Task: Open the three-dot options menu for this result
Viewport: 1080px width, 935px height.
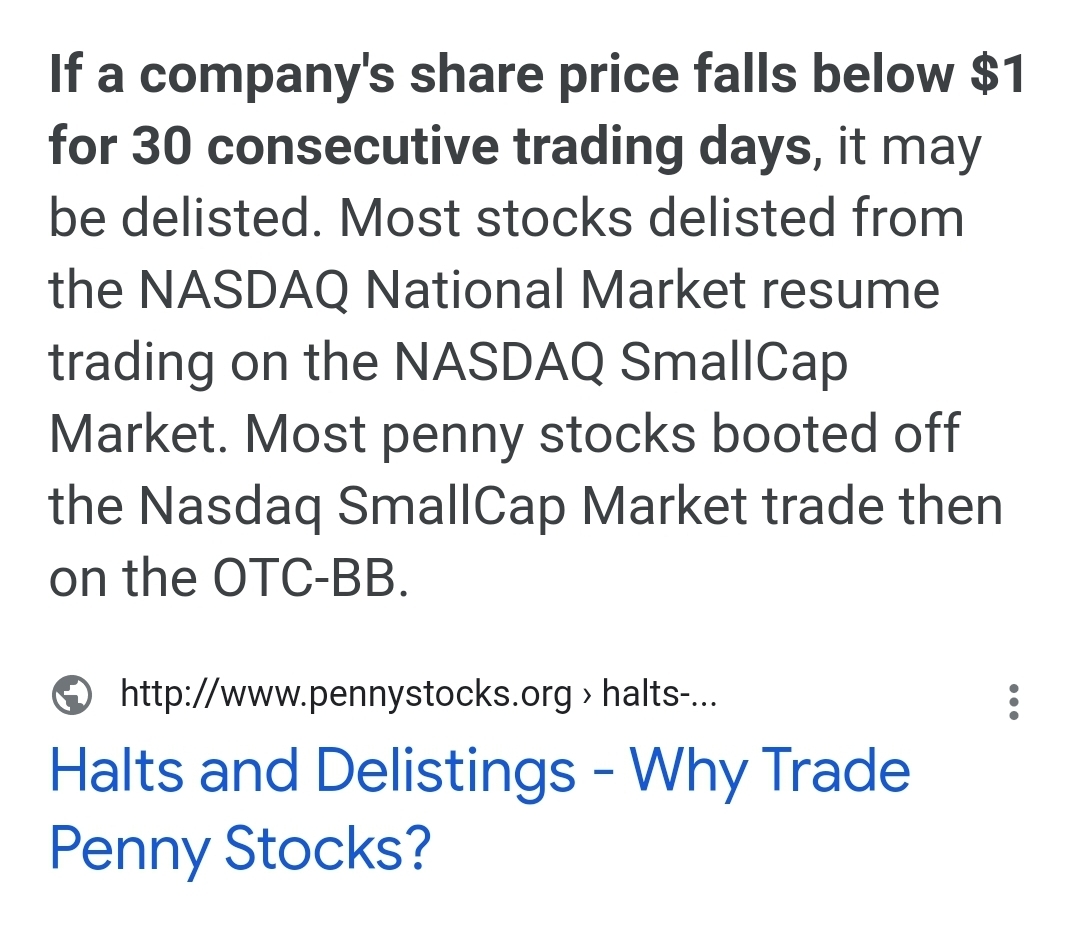Action: point(1013,702)
